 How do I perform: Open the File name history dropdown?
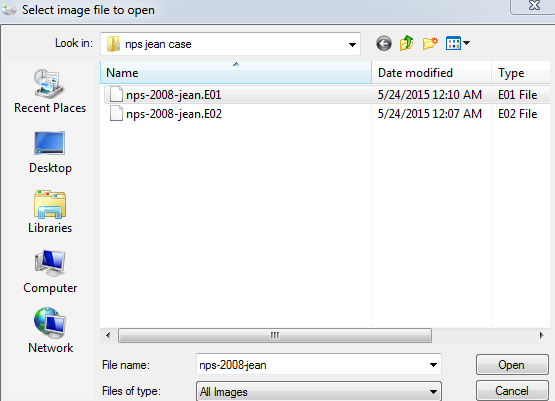[x=433, y=365]
